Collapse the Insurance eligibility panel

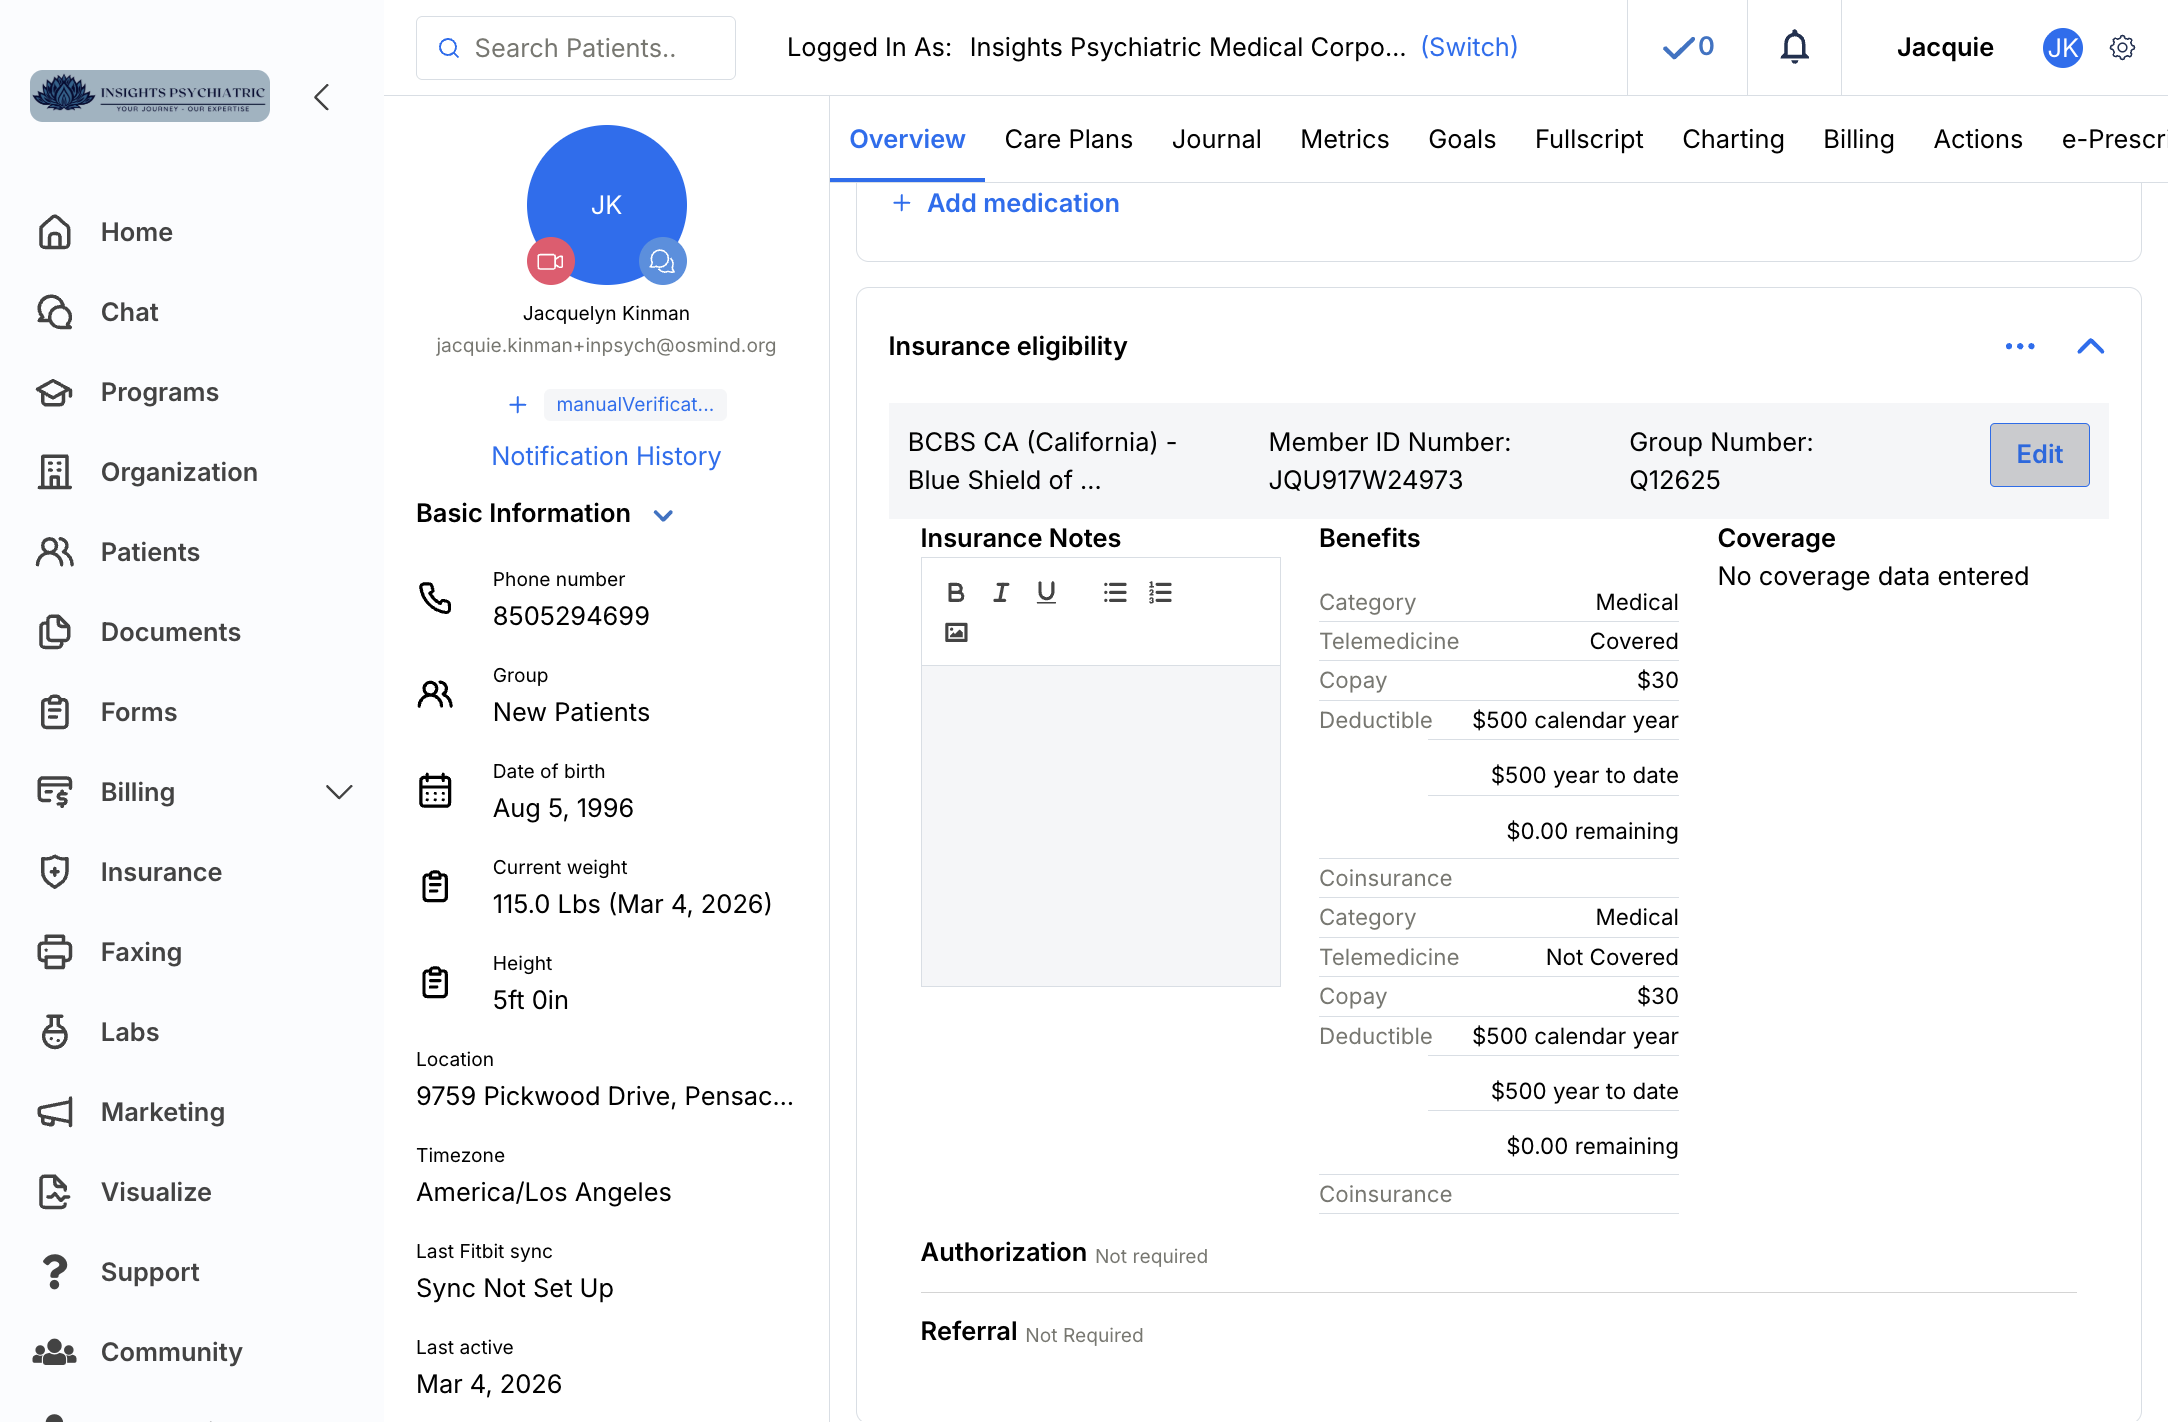[2090, 346]
